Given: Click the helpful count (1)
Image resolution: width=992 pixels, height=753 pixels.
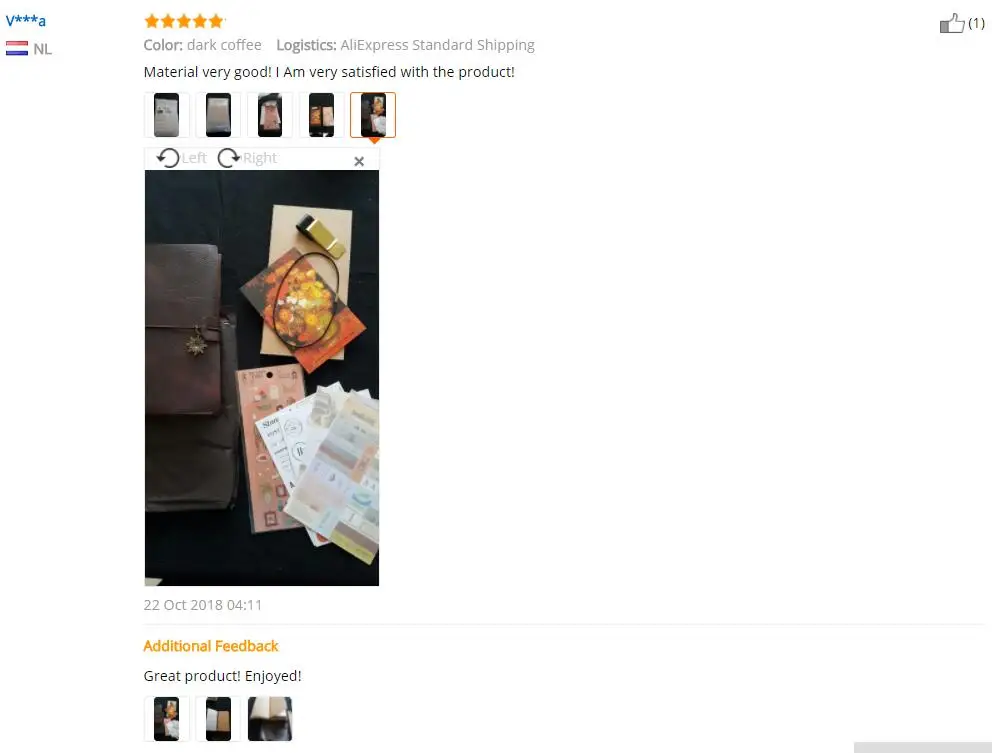Looking at the screenshot, I should point(976,23).
